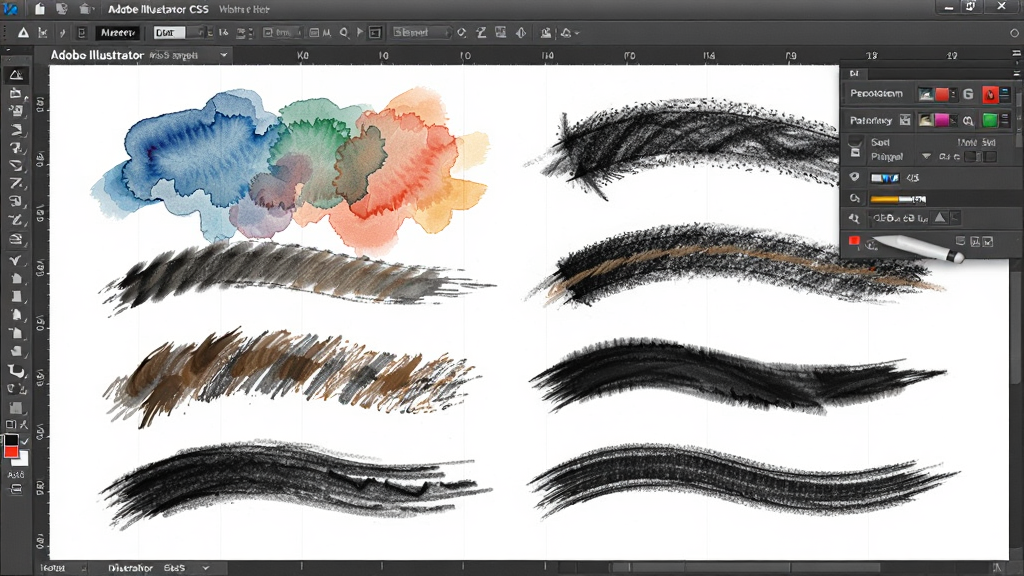Open the lines menu icon beside green swatch
1024x576 pixels.
(1005, 120)
